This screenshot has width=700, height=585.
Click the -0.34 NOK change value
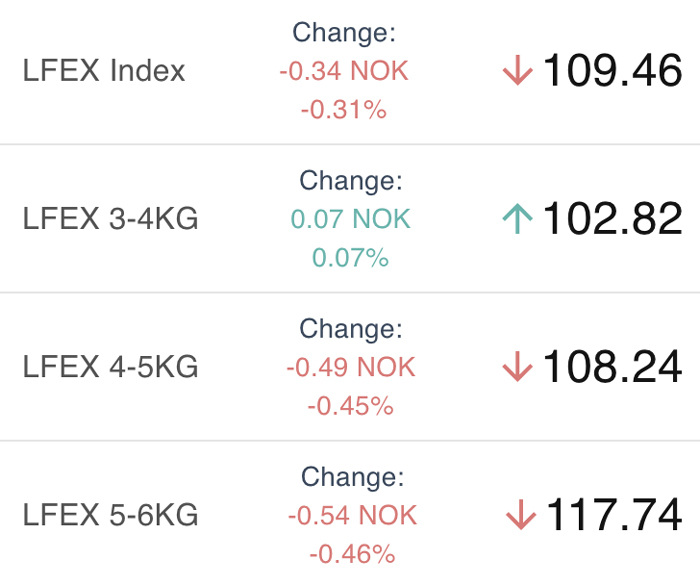[x=344, y=71]
